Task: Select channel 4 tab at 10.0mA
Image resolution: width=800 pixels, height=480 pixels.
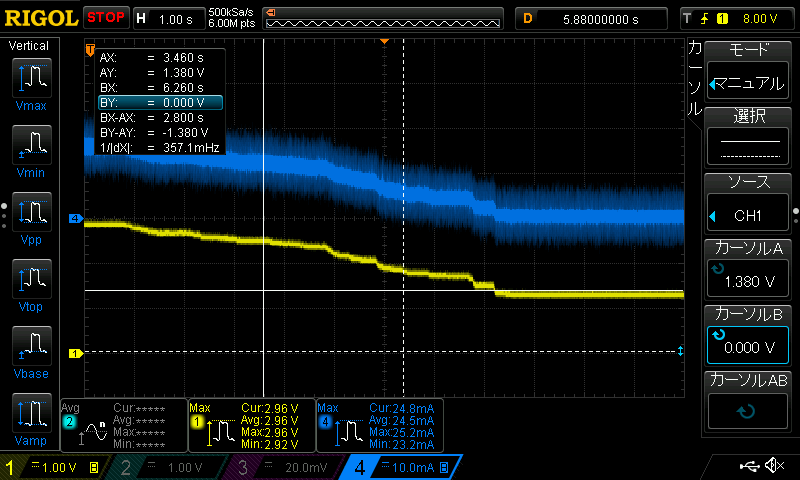Action: pyautogui.click(x=402, y=467)
